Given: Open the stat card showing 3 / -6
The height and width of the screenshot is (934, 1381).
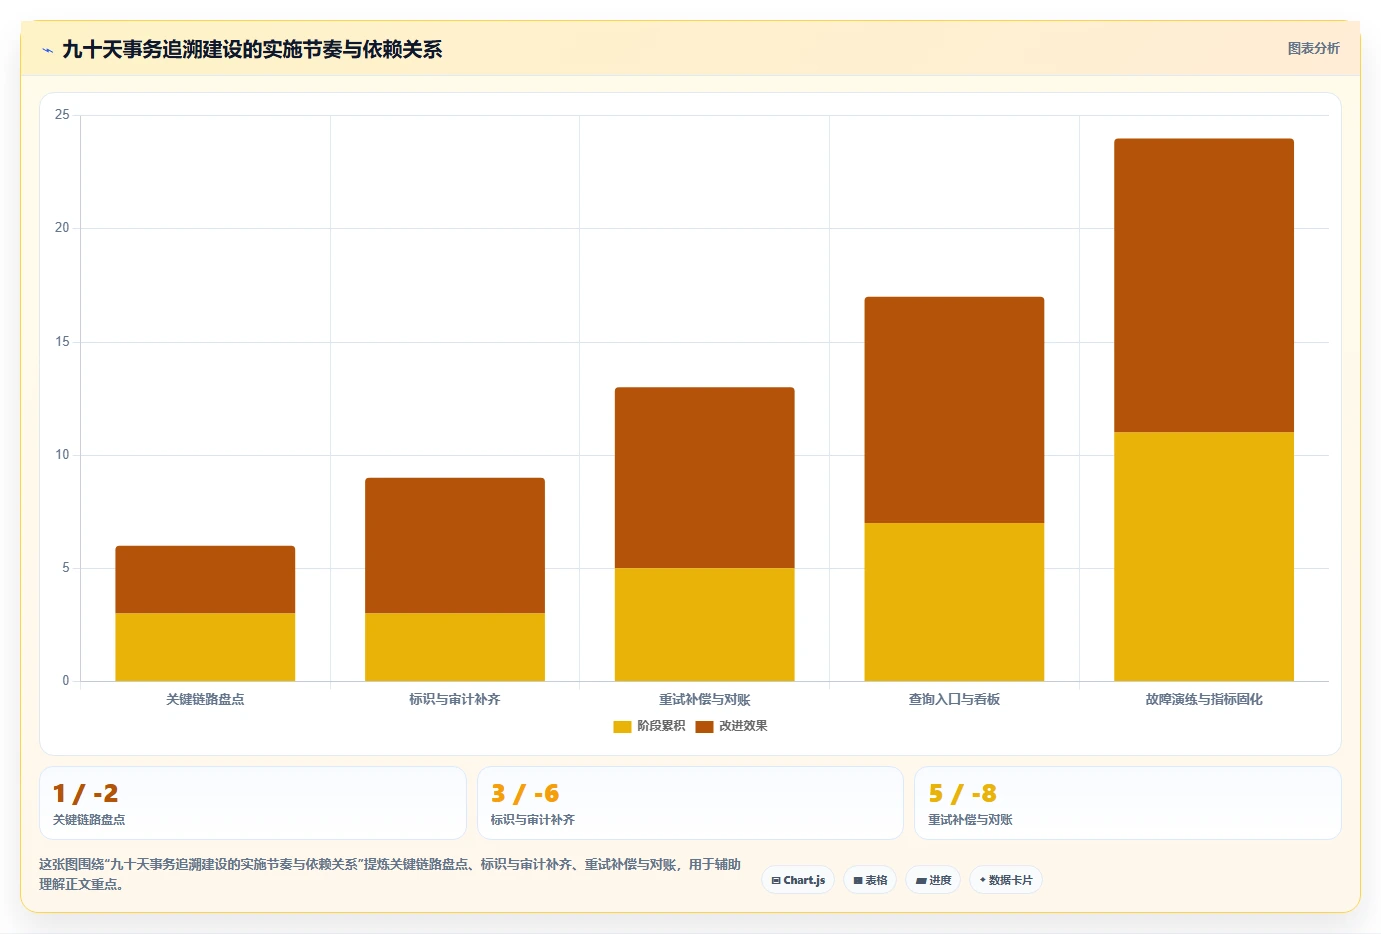Looking at the screenshot, I should point(690,803).
